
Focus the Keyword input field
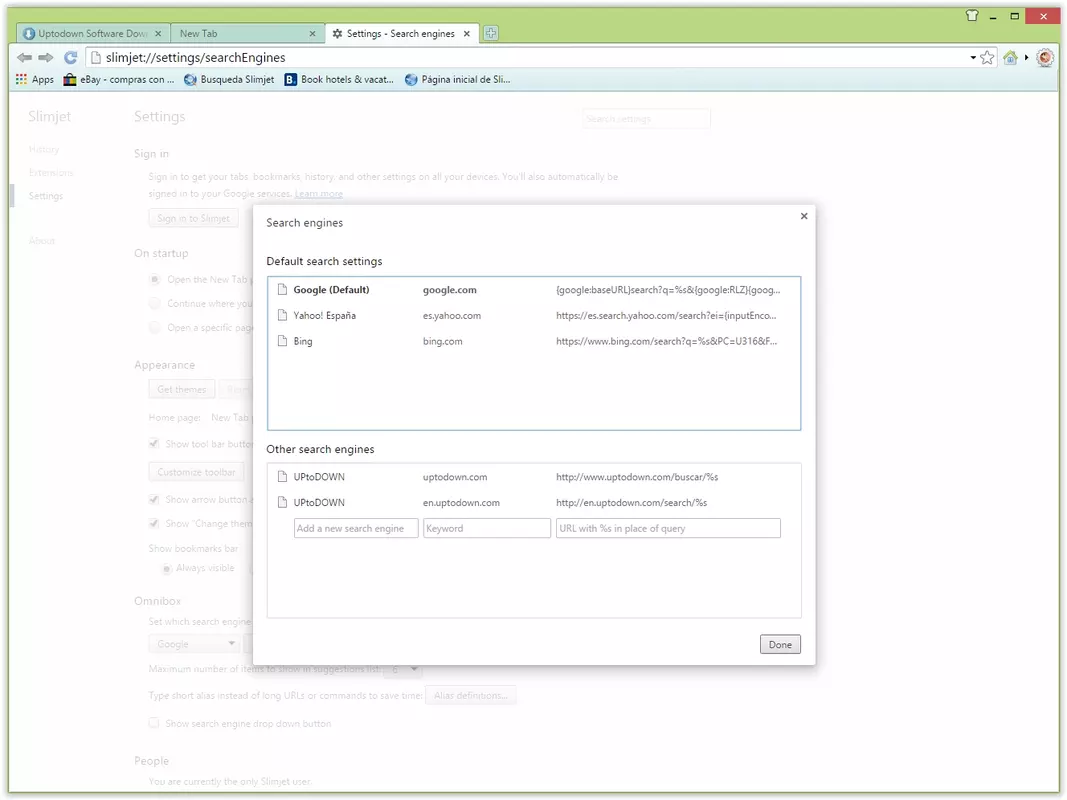[487, 529]
